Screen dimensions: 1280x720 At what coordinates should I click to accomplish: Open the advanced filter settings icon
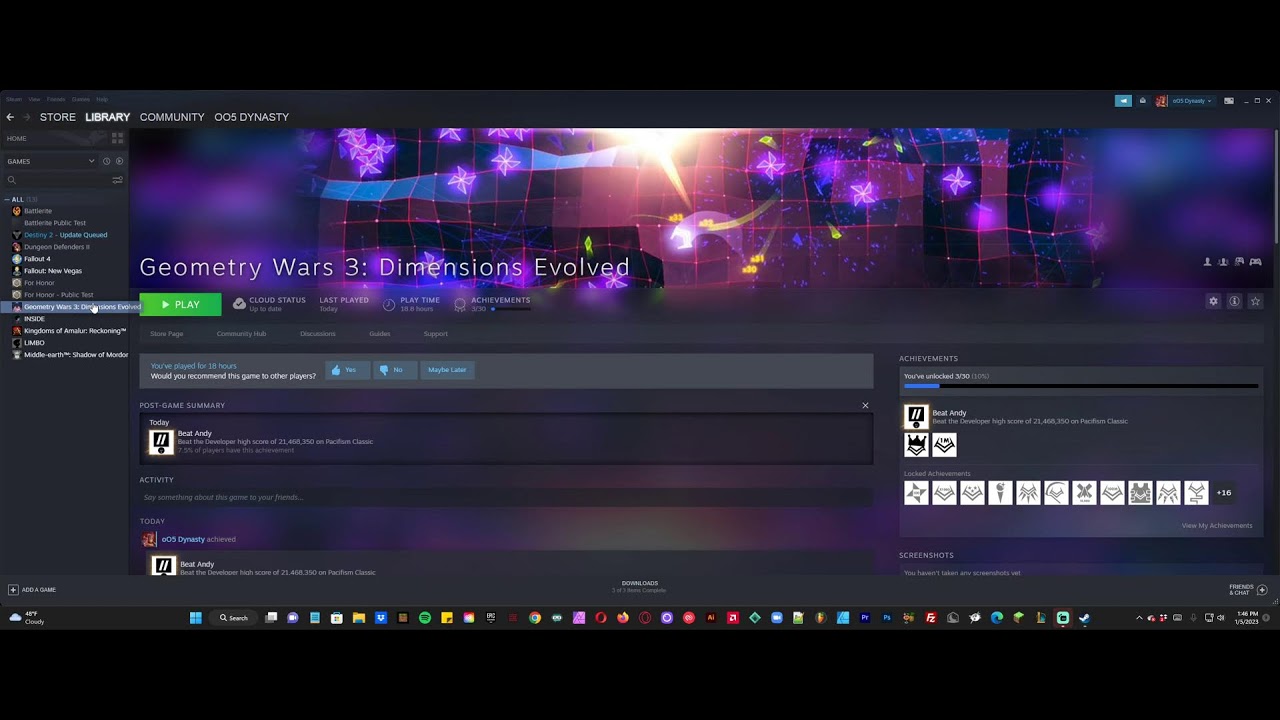[117, 180]
